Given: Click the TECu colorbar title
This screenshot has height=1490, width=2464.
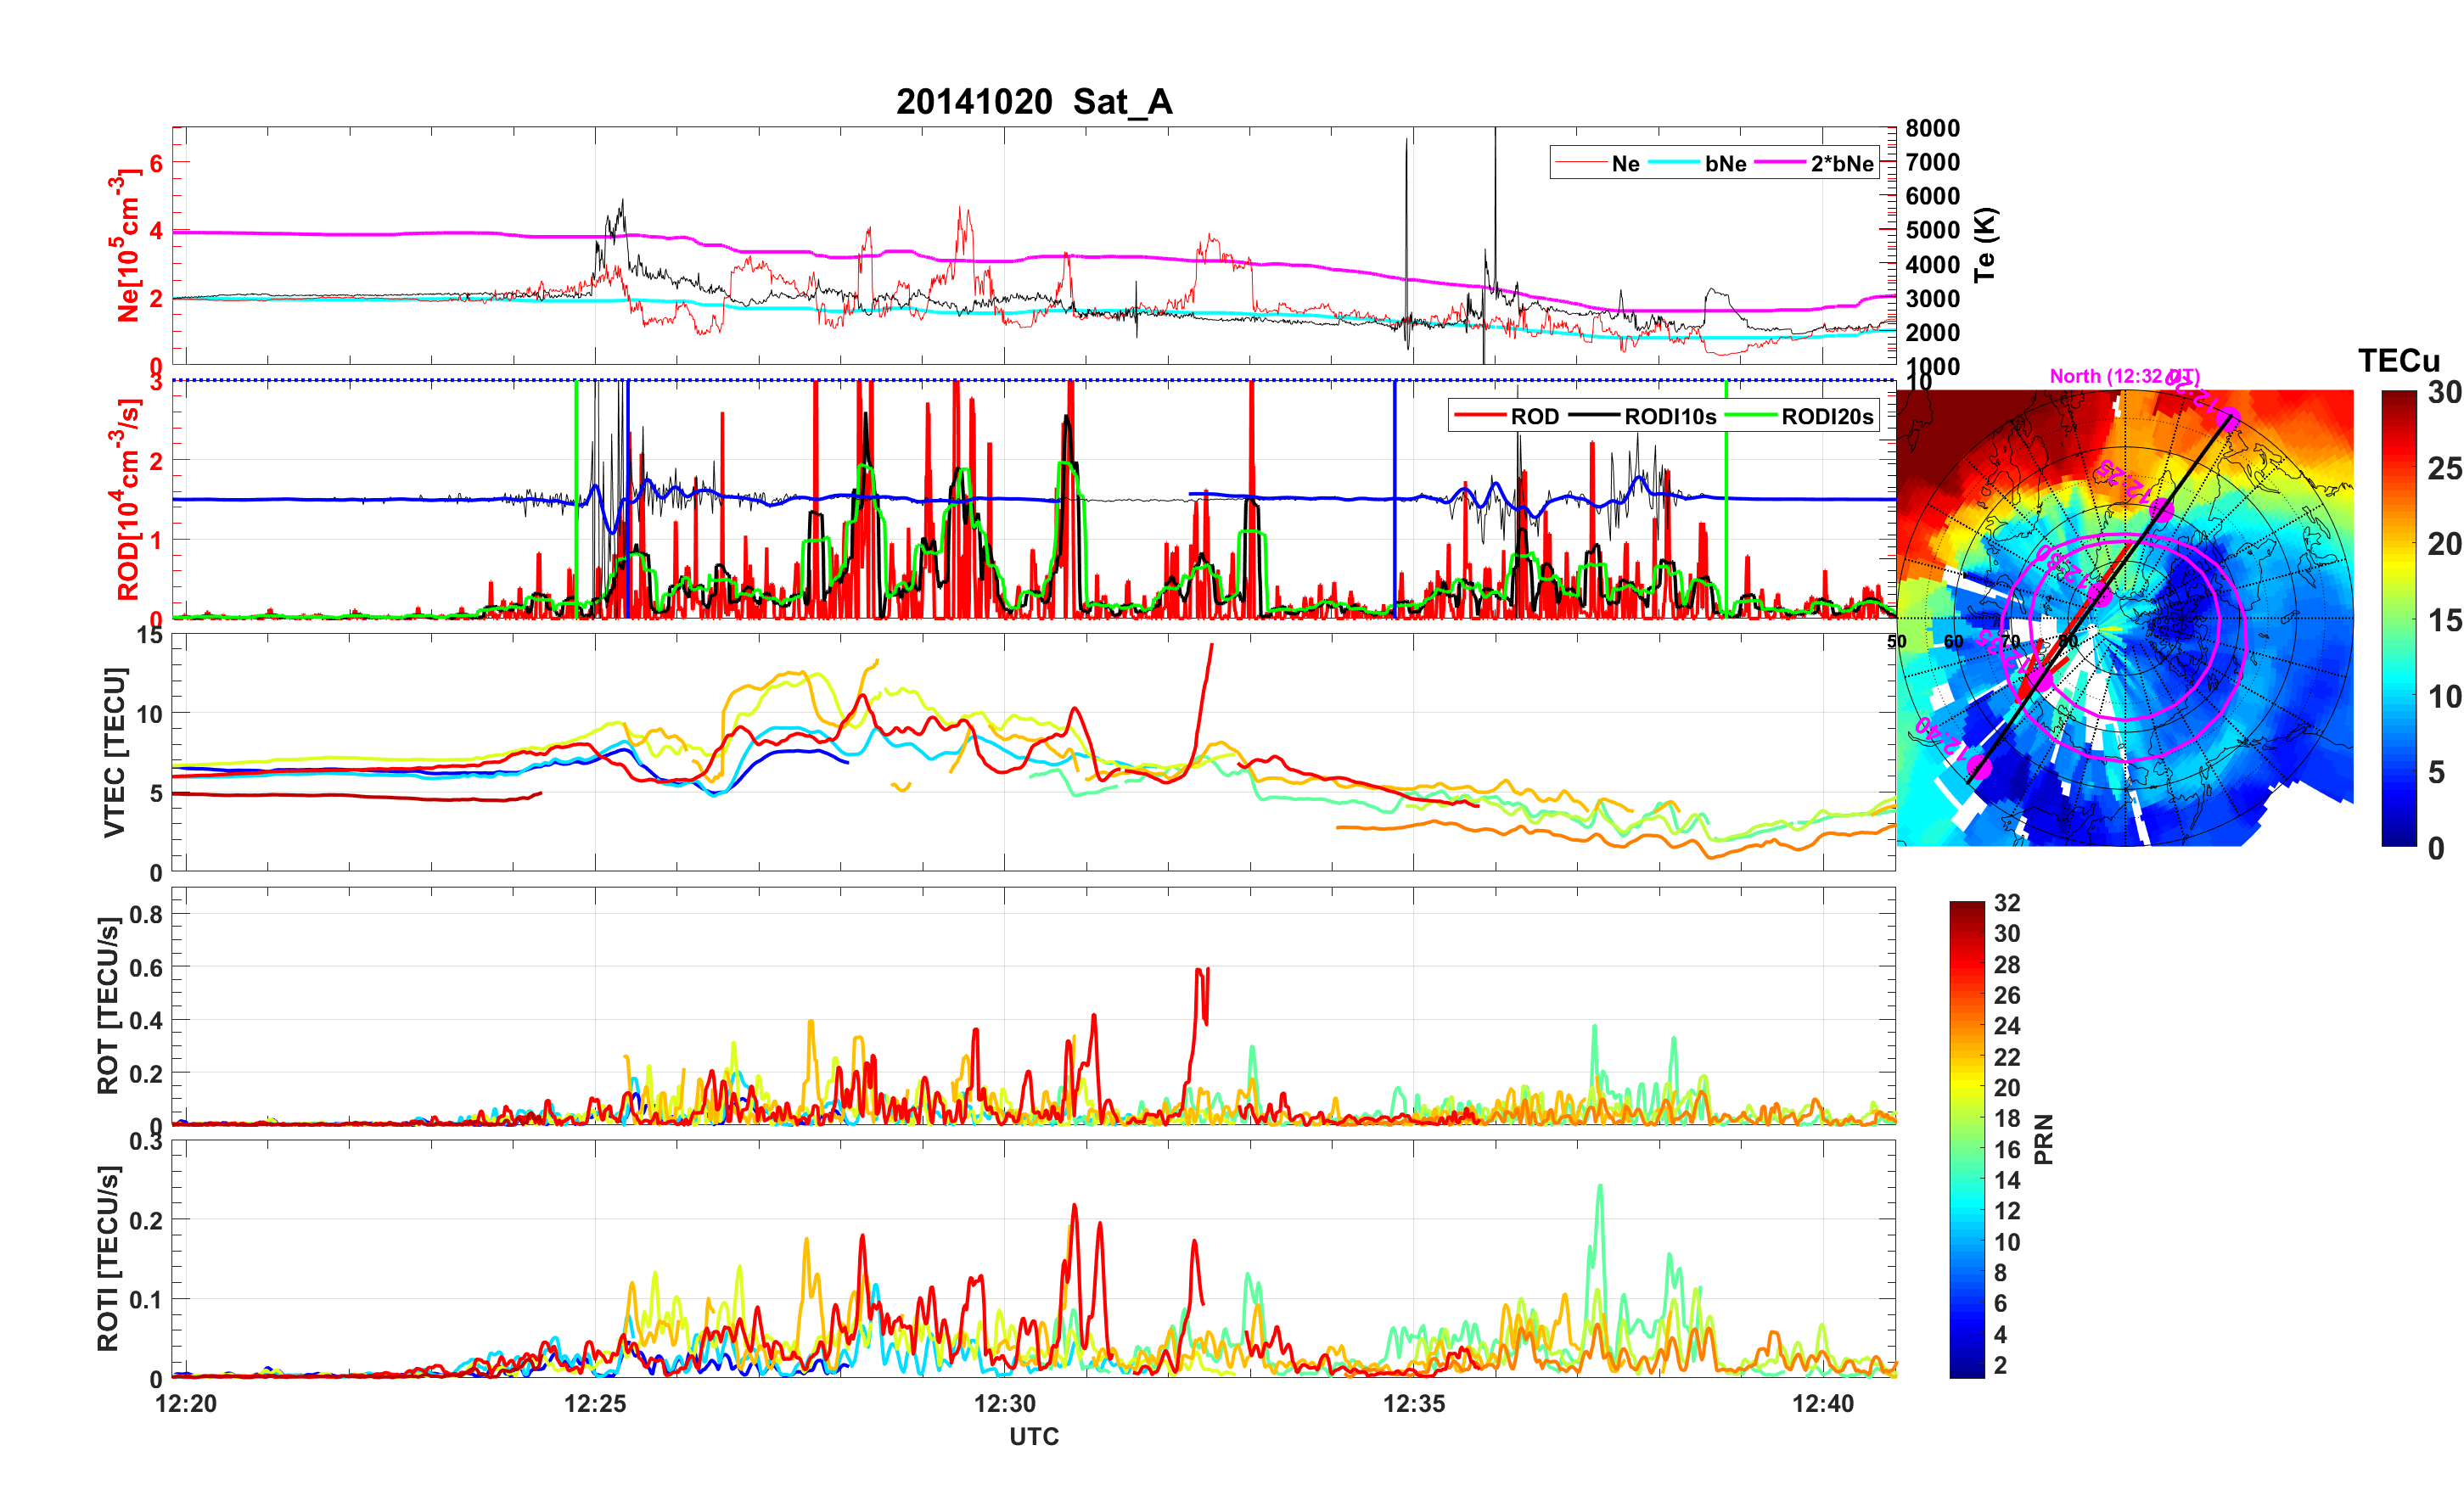Looking at the screenshot, I should [2398, 360].
